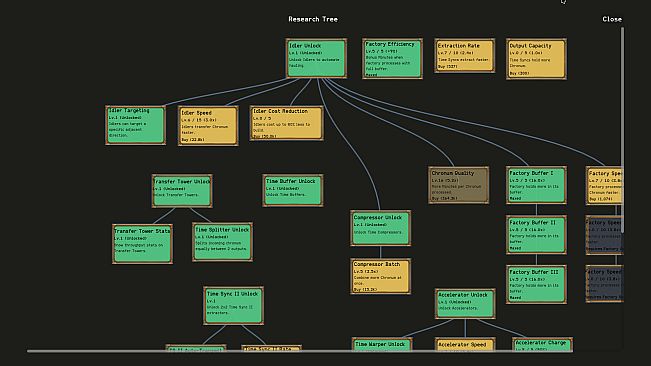
Task: Select the Compressor Unlock node
Action: (x=380, y=228)
